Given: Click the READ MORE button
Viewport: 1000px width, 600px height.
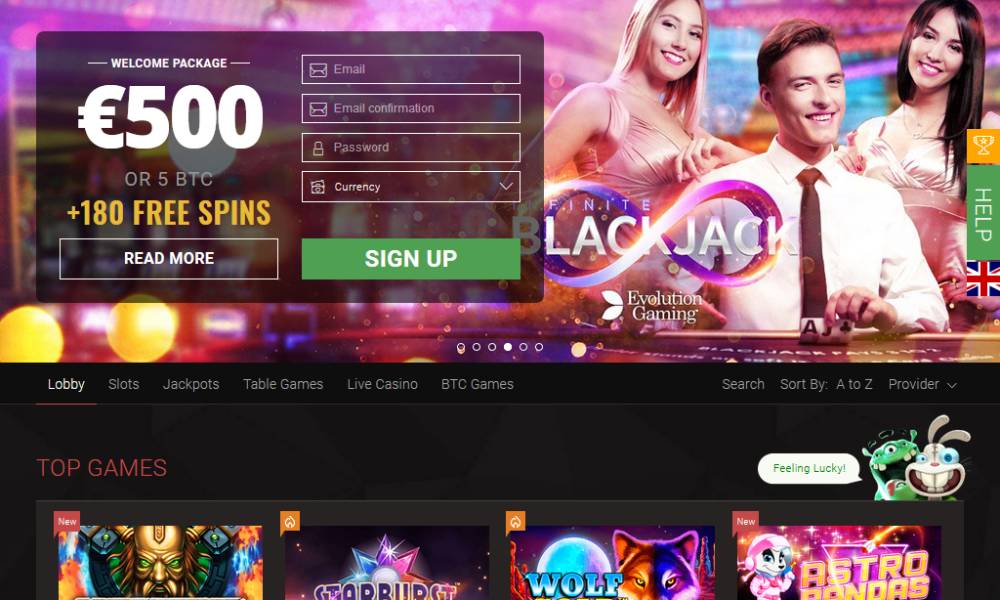Looking at the screenshot, I should [x=169, y=259].
